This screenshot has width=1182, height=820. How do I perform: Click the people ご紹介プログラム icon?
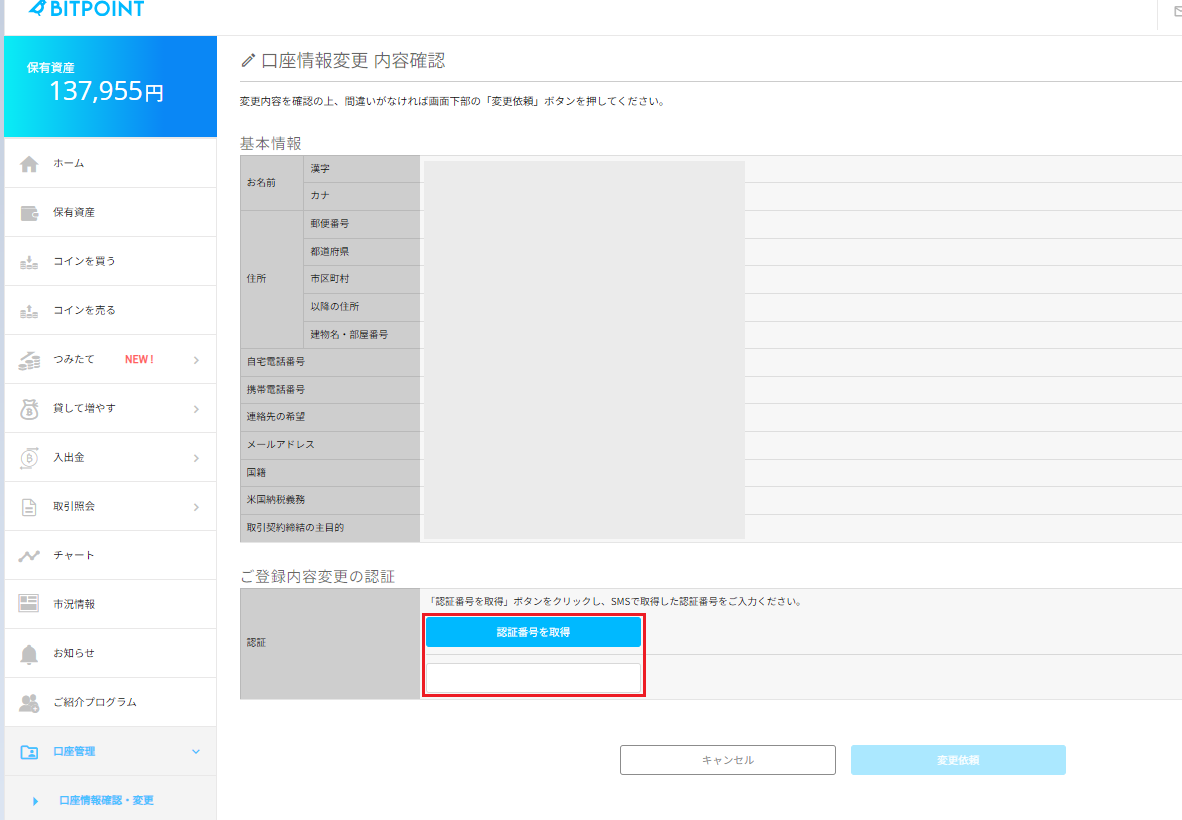pyautogui.click(x=29, y=703)
